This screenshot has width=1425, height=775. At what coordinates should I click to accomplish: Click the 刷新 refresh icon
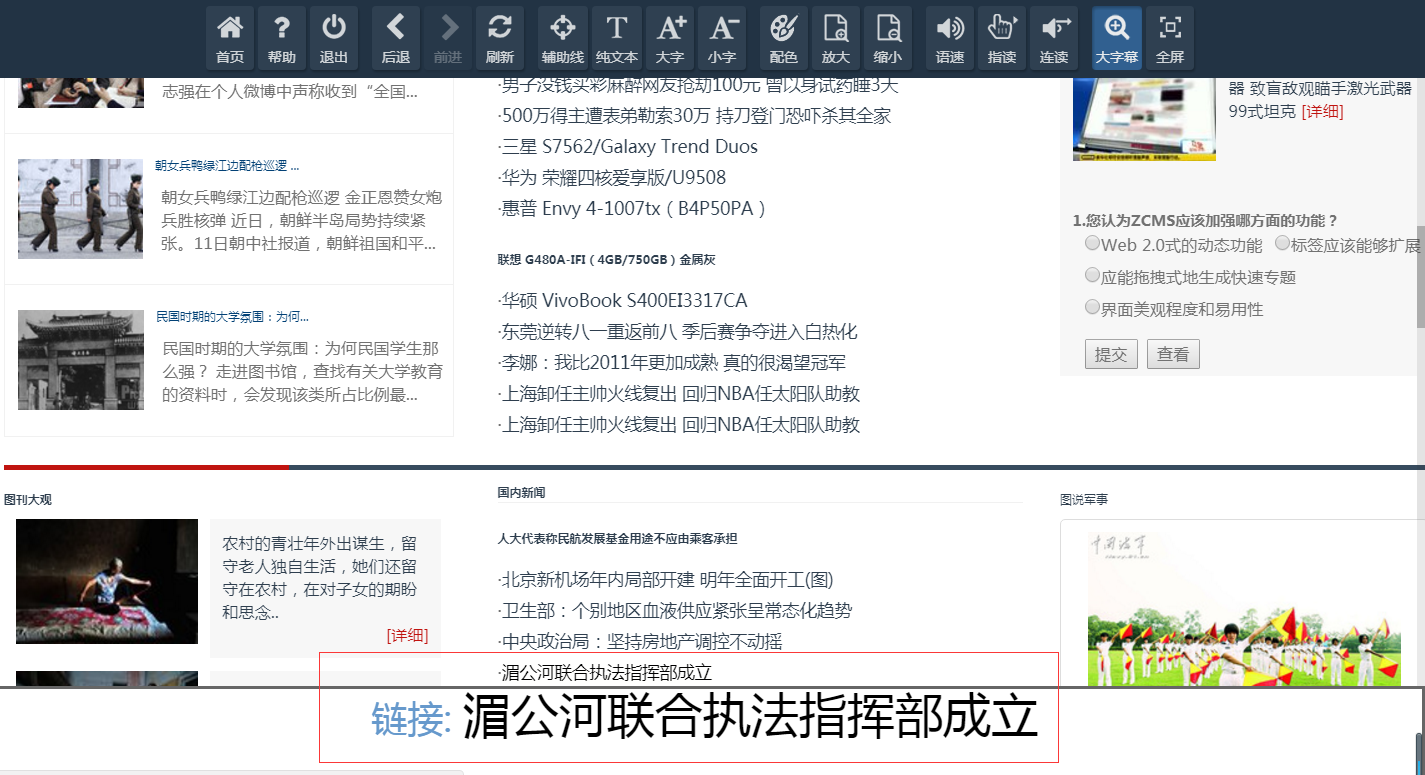pos(500,38)
